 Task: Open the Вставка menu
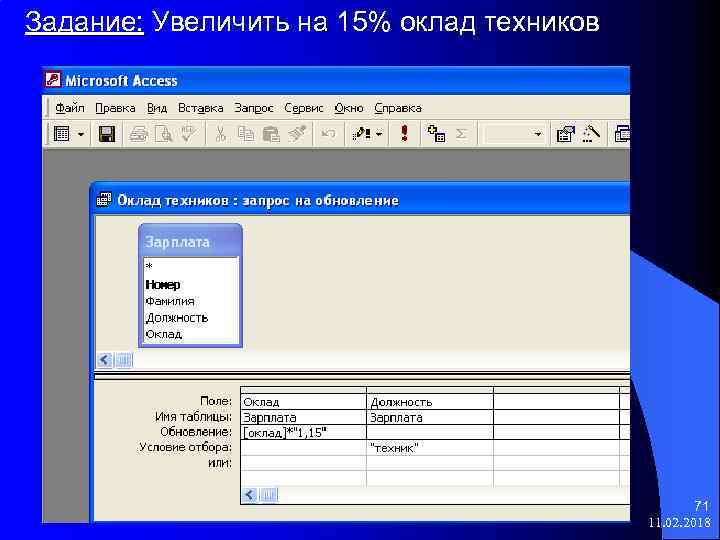click(201, 108)
